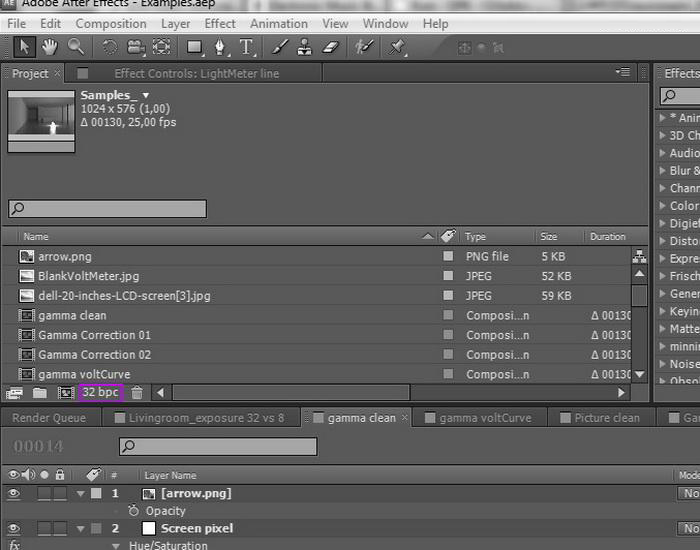Switch to the Render Queue tab
The image size is (700, 550).
pos(49,418)
